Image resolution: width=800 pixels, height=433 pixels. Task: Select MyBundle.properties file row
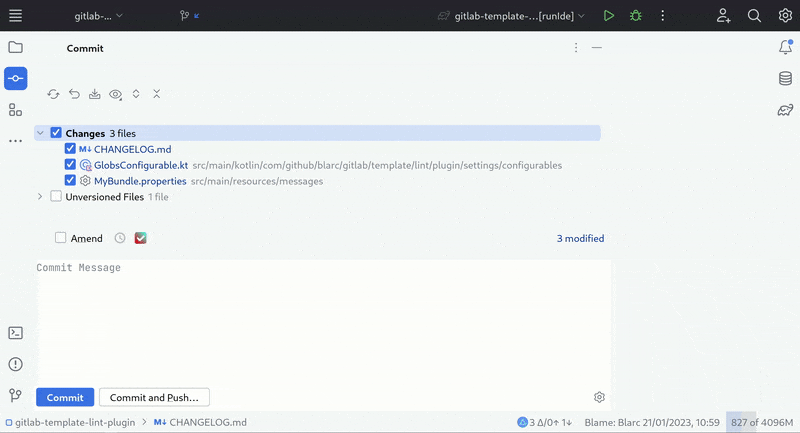pyautogui.click(x=317, y=181)
